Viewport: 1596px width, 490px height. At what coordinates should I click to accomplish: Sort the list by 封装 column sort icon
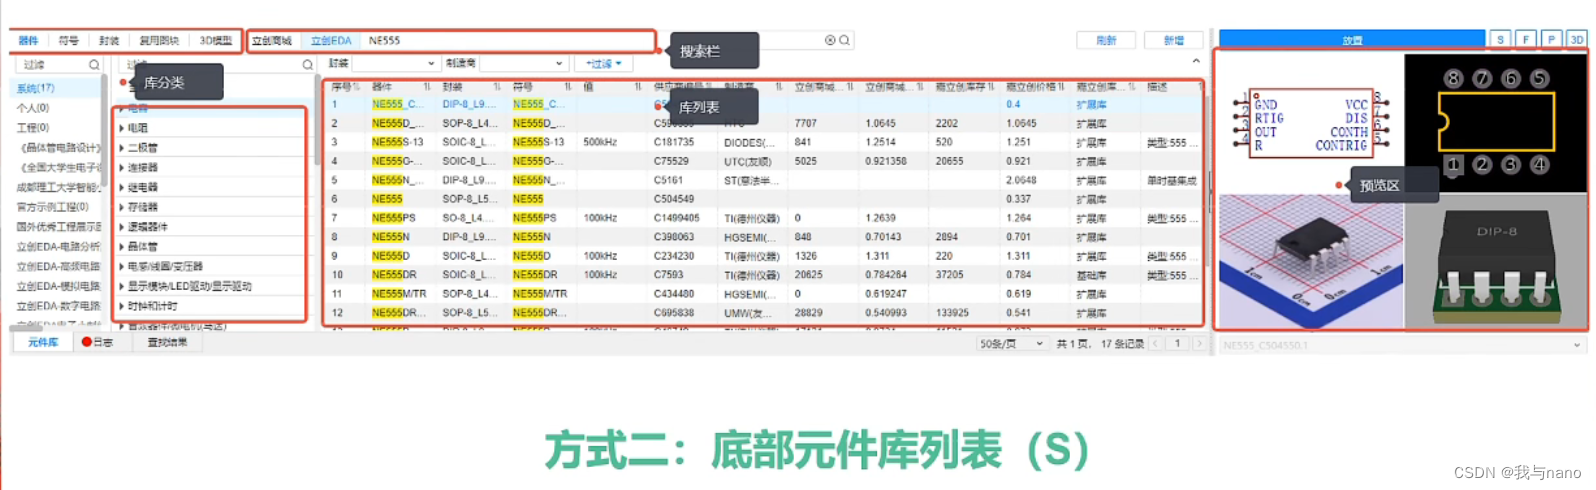[x=497, y=87]
